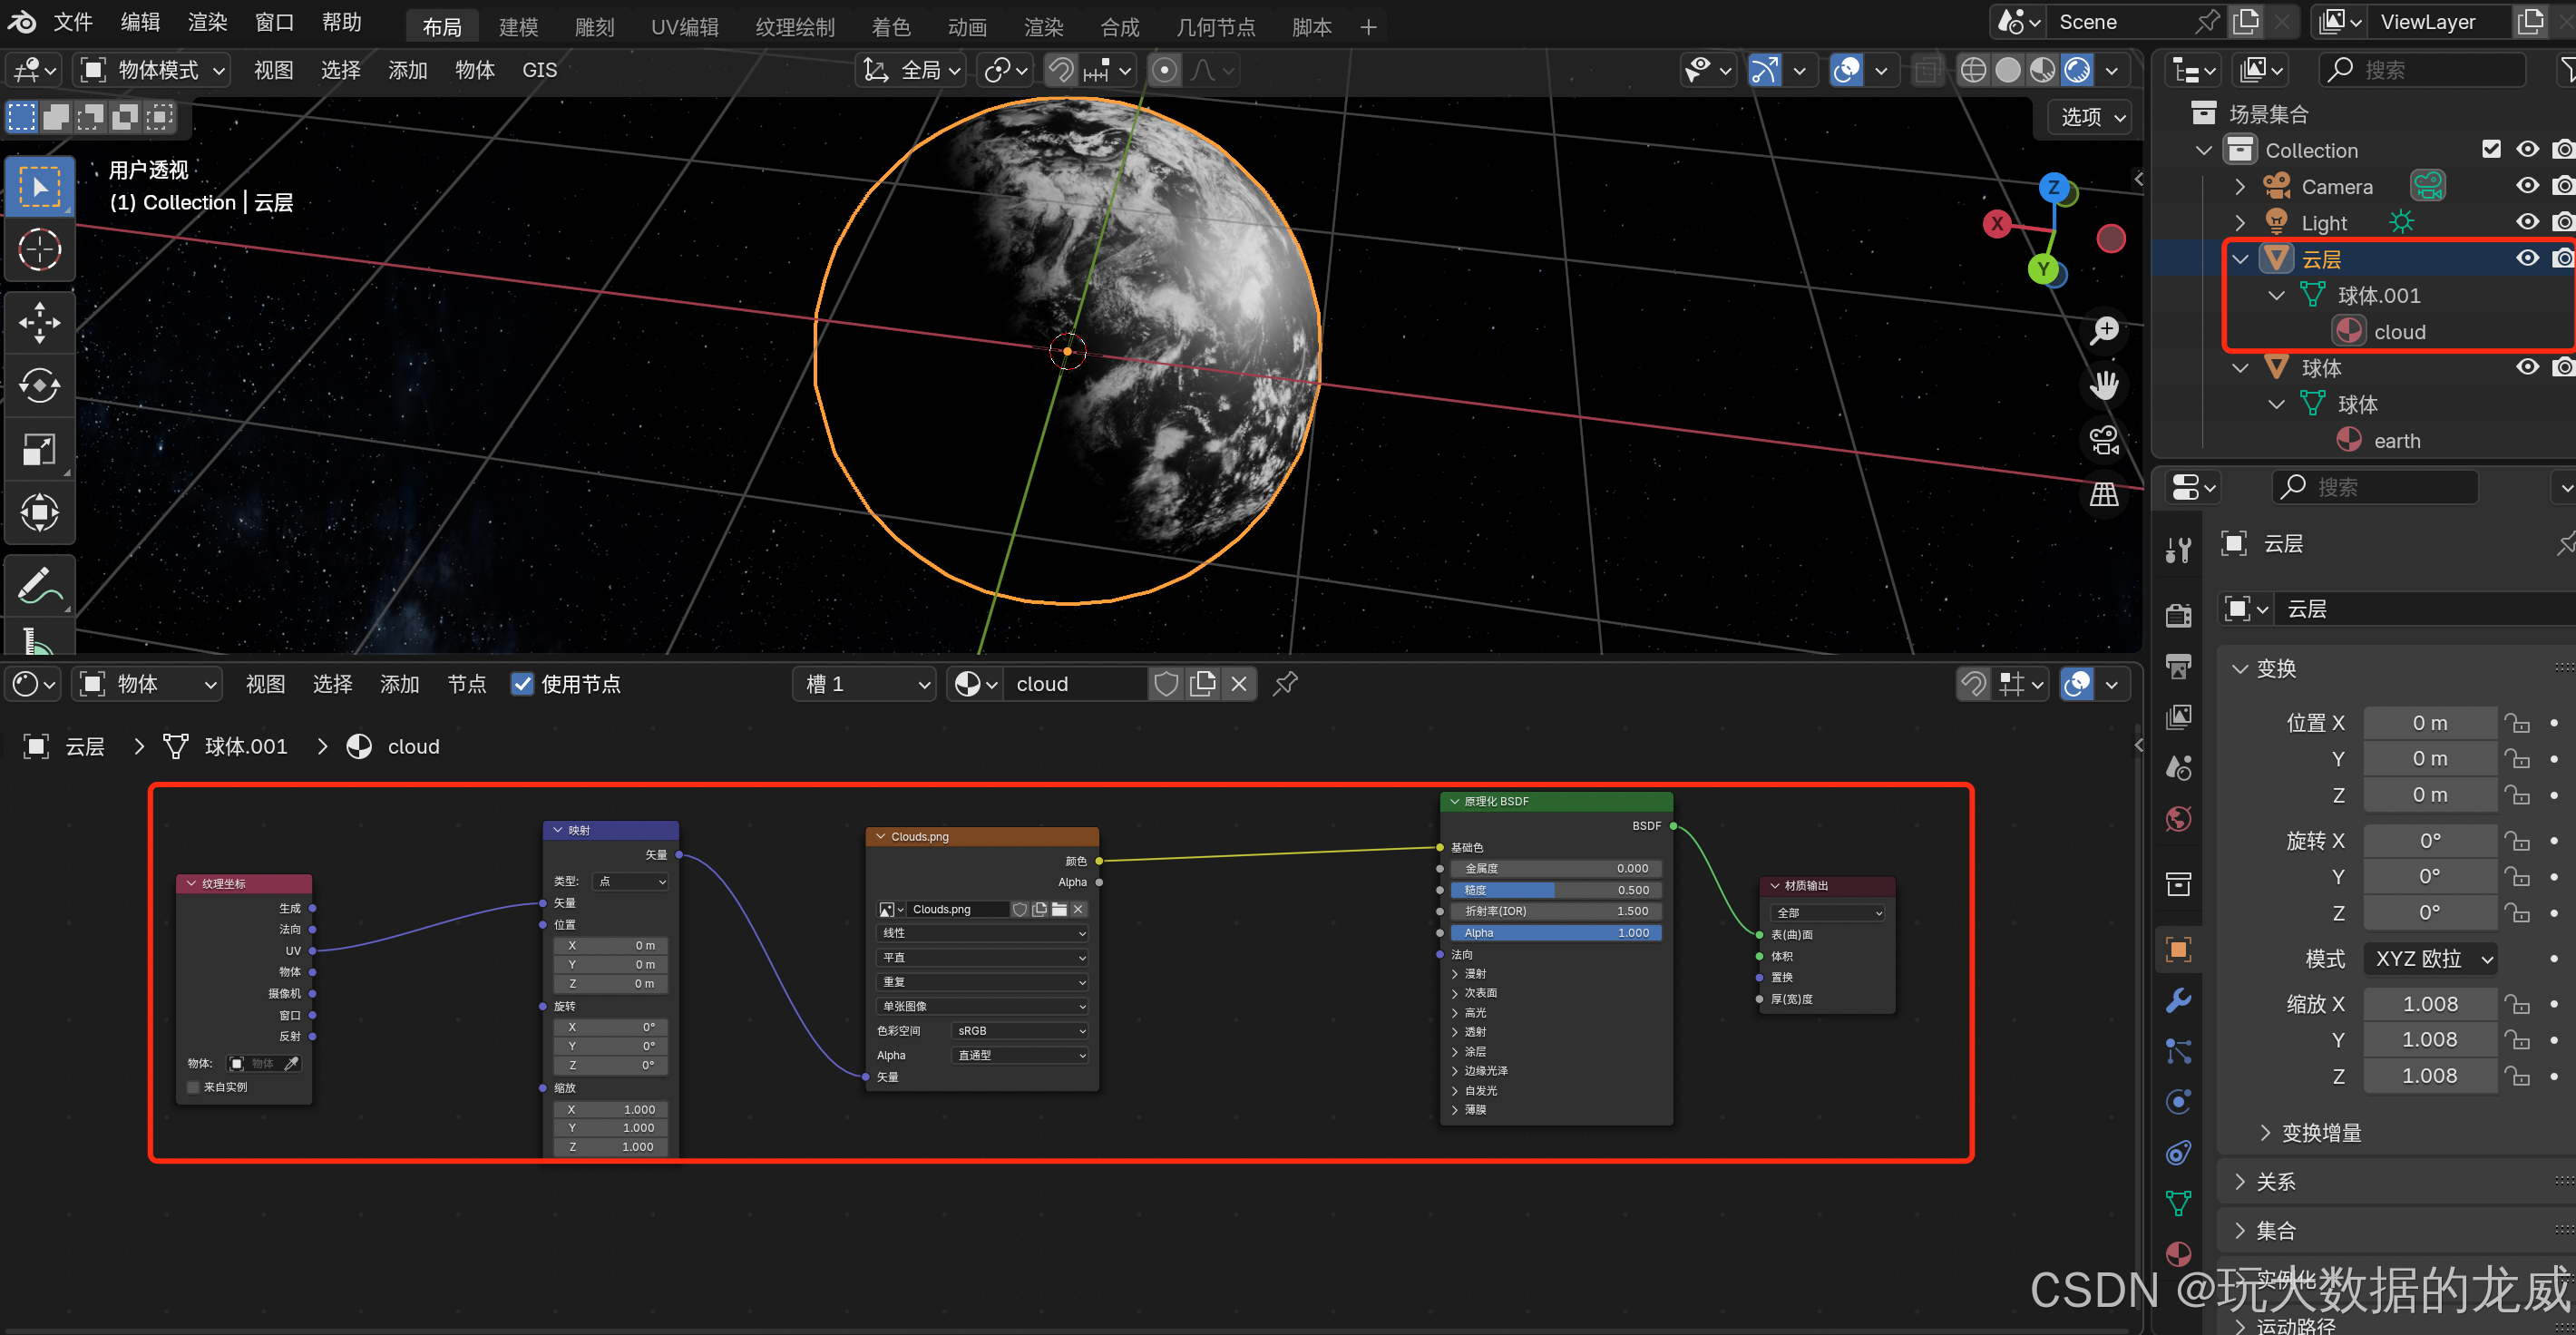
Task: Select the Move tool in left toolbar
Action: click(39, 322)
